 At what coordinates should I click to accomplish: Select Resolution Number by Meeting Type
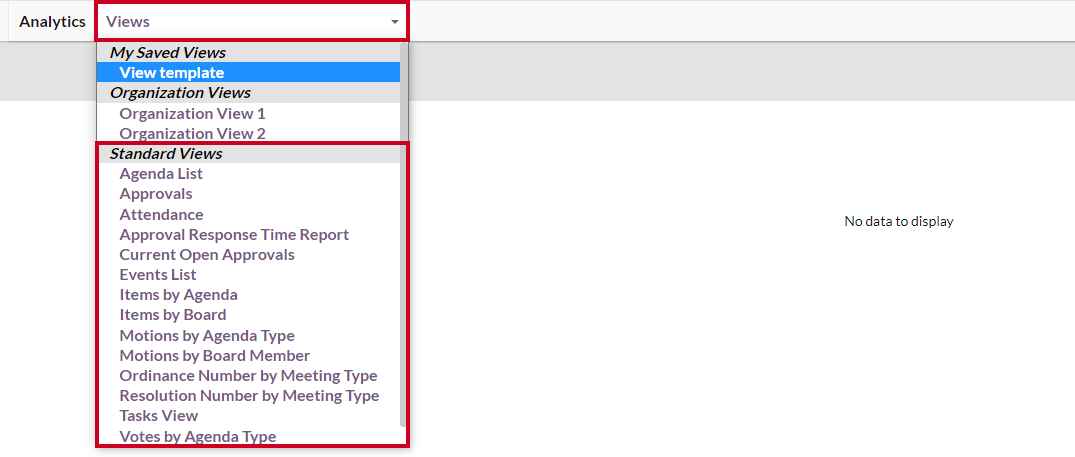coord(248,396)
